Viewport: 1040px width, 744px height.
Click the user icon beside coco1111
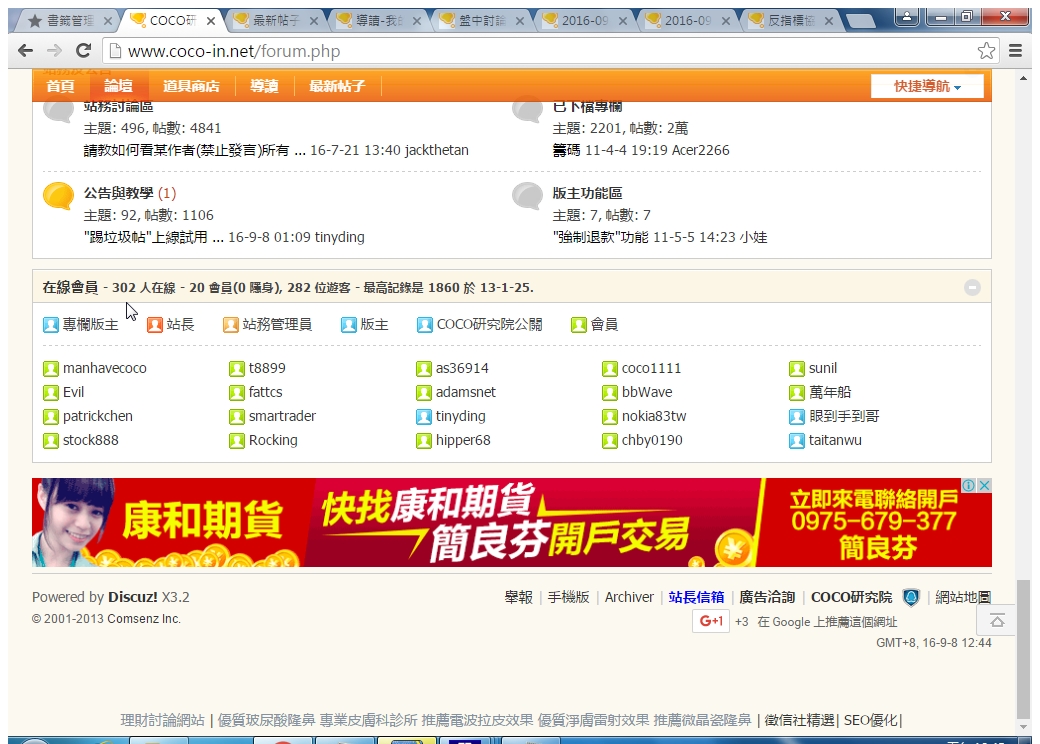610,369
